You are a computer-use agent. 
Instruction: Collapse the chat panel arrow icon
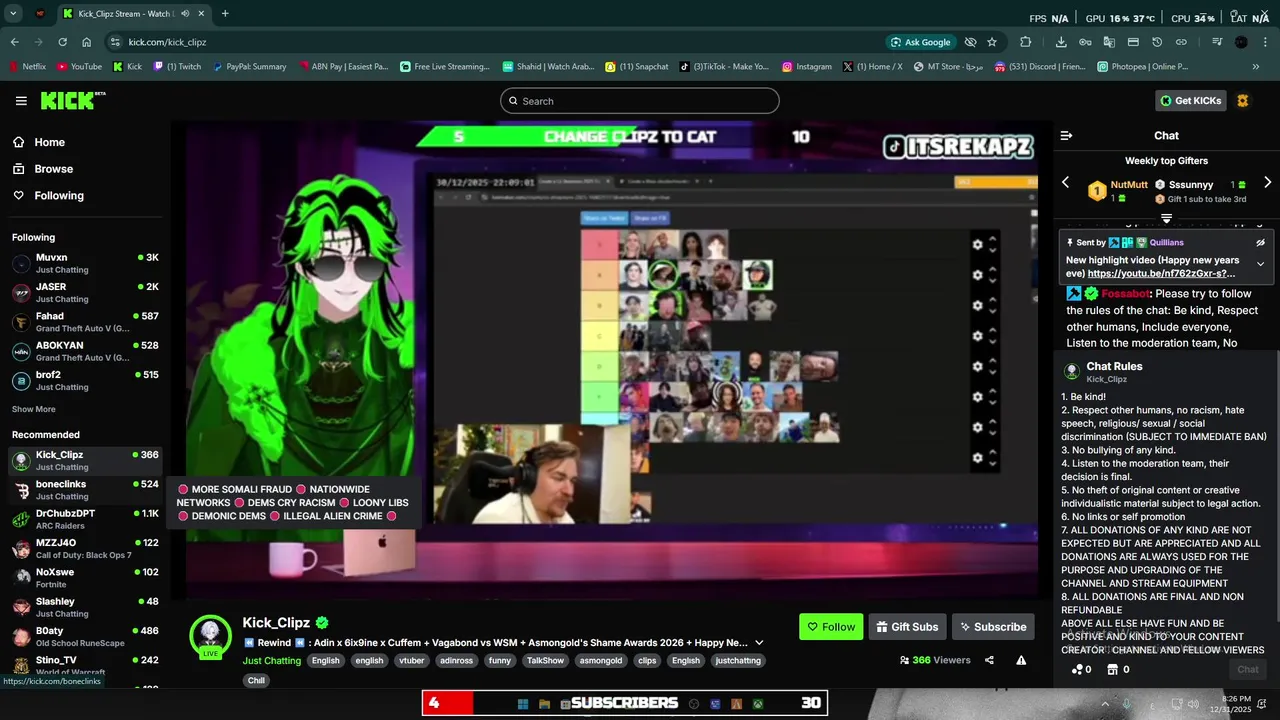(x=1066, y=135)
